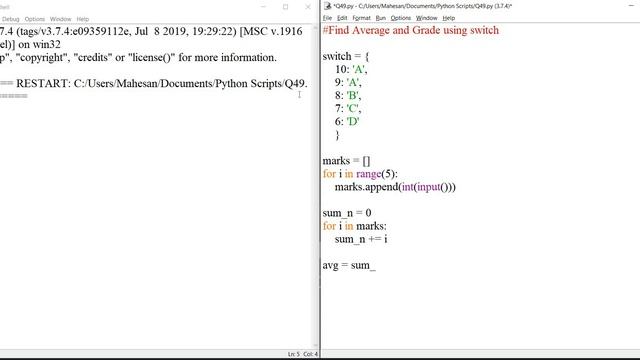Click the line 'switch = {'

pyautogui.click(x=346, y=56)
